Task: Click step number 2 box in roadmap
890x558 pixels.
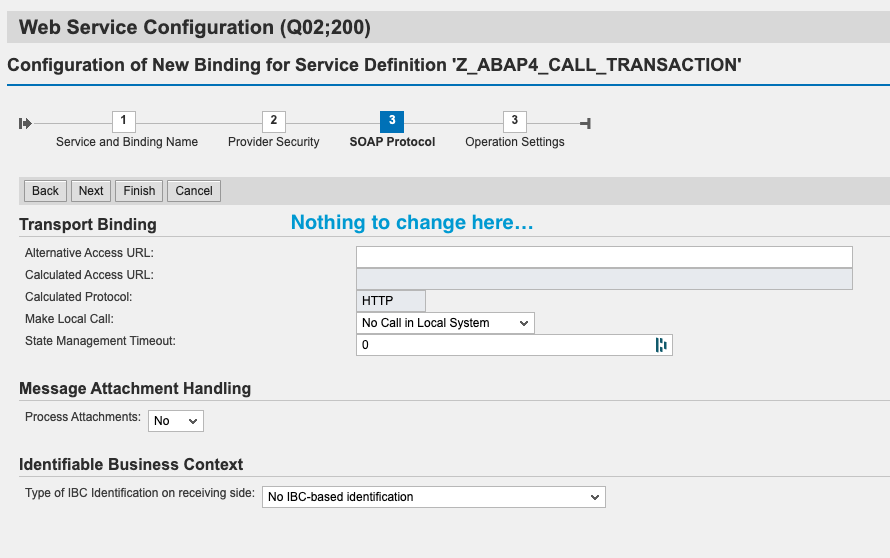Action: 273,121
